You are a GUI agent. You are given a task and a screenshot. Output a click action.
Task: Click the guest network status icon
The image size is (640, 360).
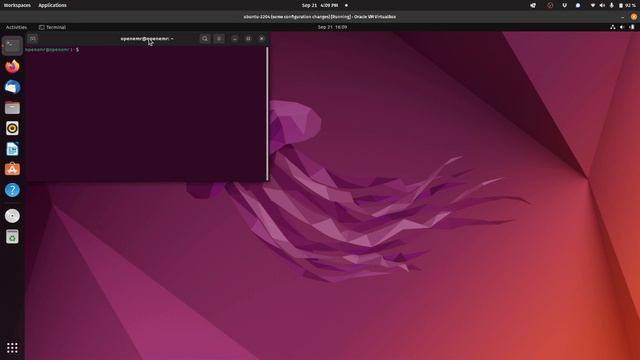[x=613, y=27]
